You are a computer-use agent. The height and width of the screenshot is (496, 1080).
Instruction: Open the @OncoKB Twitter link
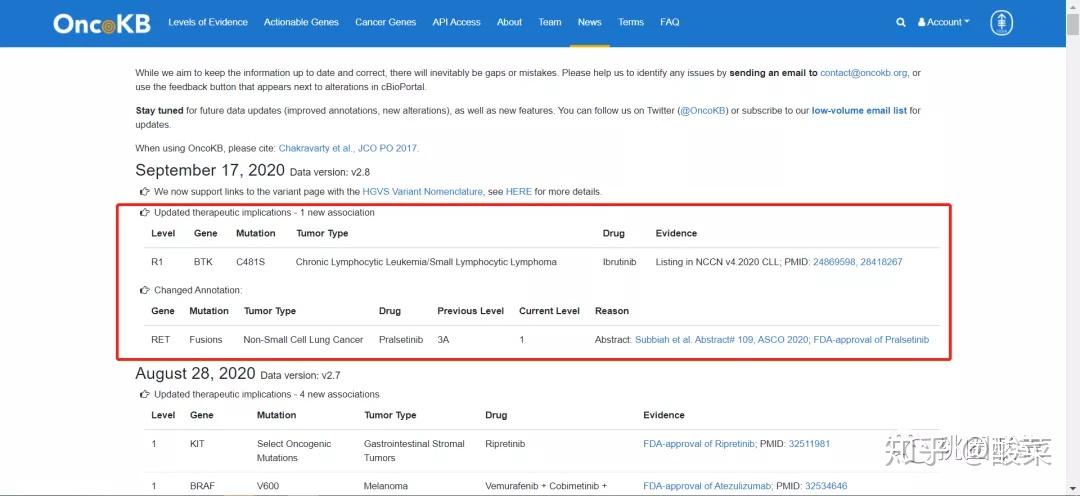[704, 110]
